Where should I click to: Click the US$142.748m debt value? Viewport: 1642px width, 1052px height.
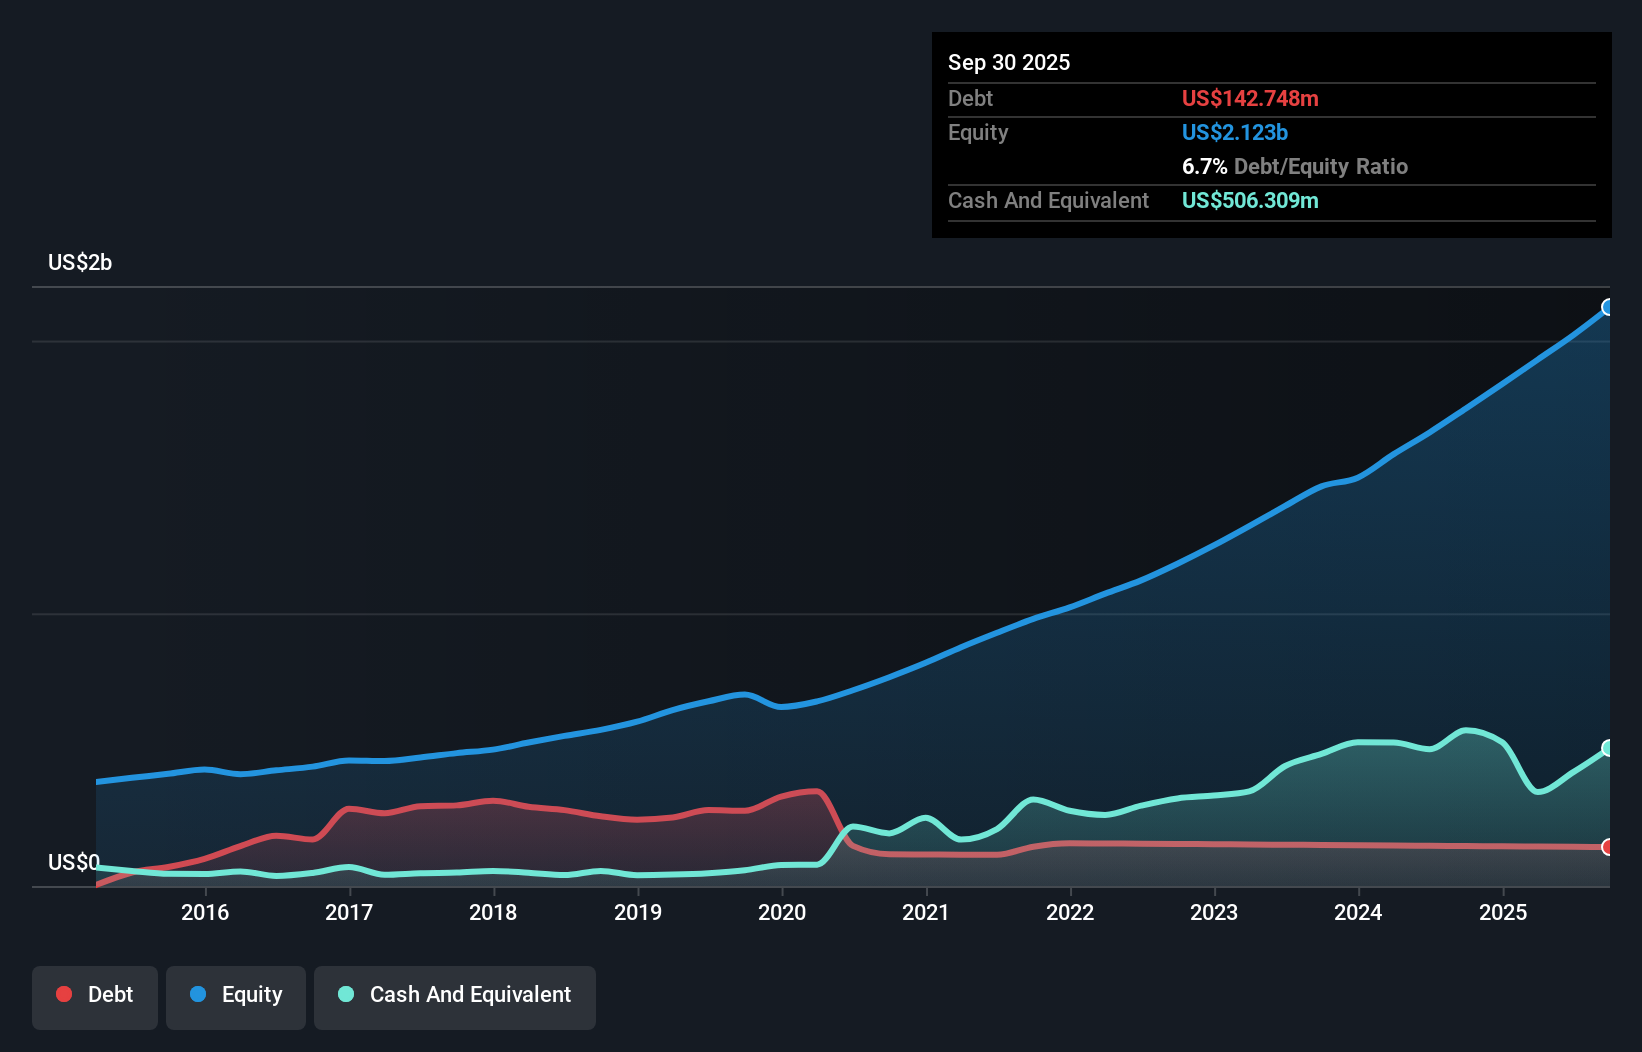pyautogui.click(x=1250, y=98)
